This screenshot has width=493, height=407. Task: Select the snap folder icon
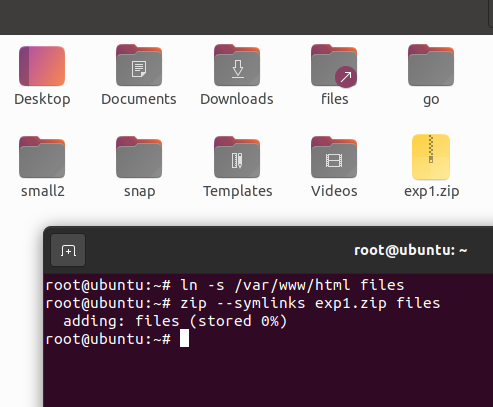point(139,157)
